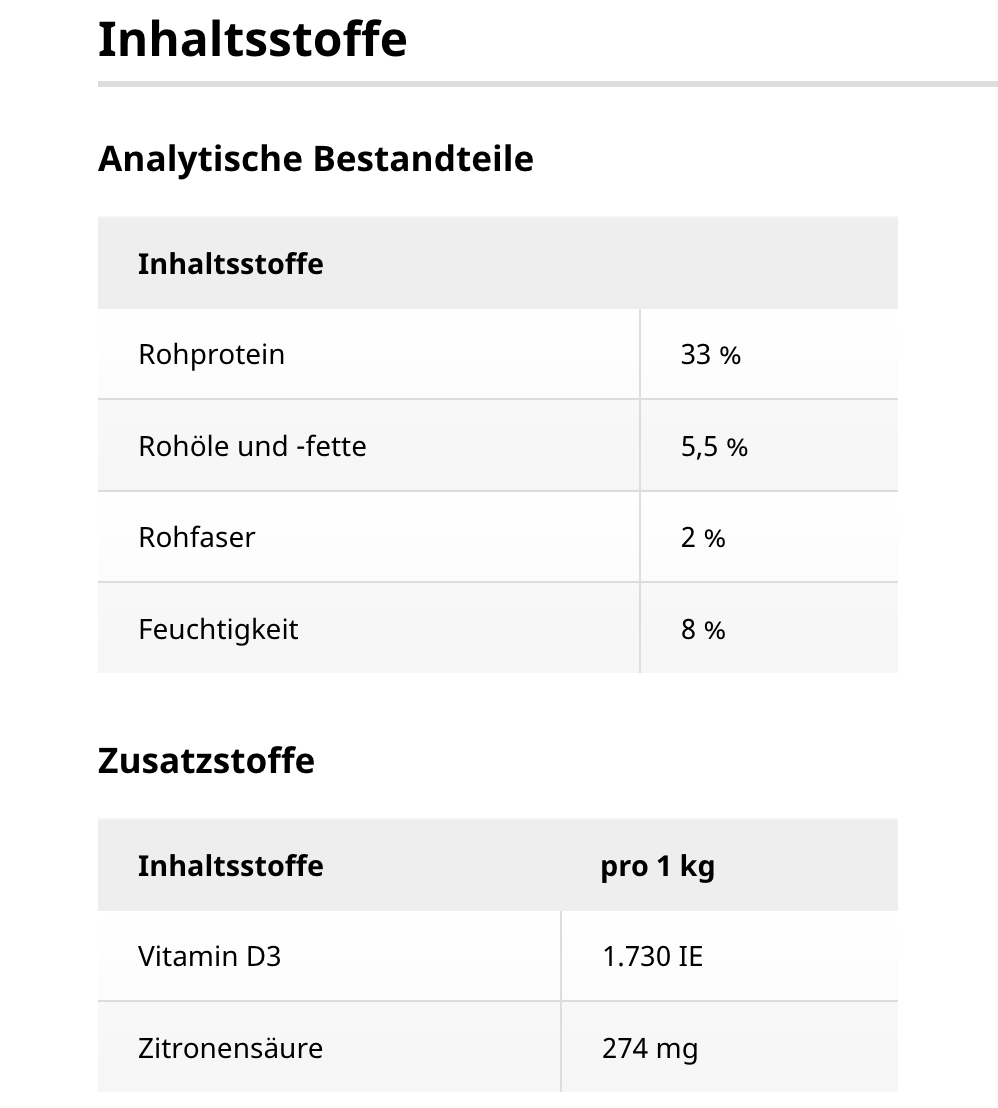Select the Vitamin D3 label cell

click(209, 956)
